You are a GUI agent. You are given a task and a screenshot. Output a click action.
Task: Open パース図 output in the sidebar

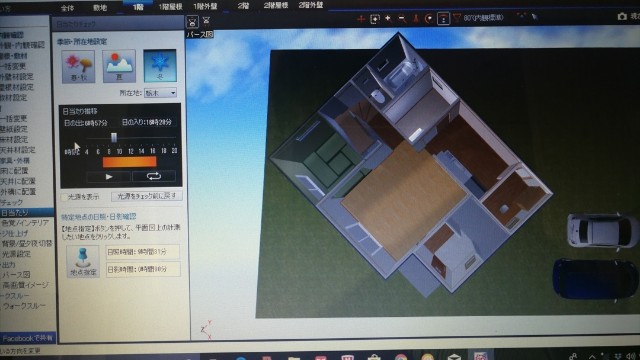pos(16,275)
